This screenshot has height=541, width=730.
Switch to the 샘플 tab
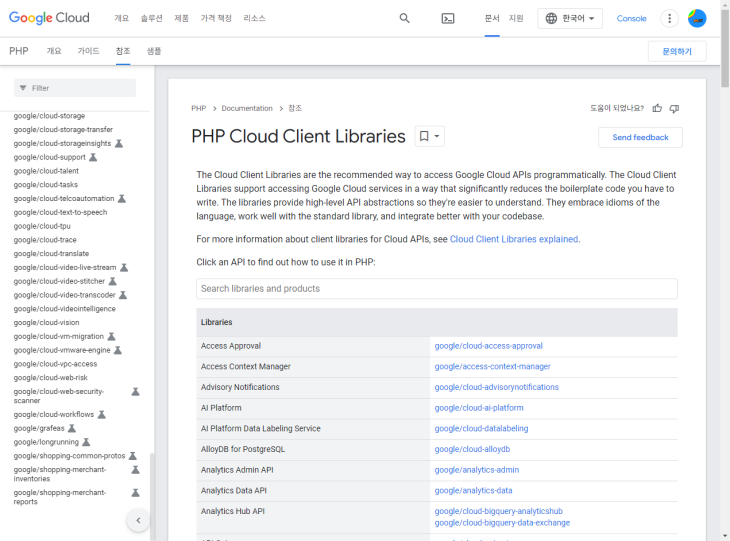point(154,51)
